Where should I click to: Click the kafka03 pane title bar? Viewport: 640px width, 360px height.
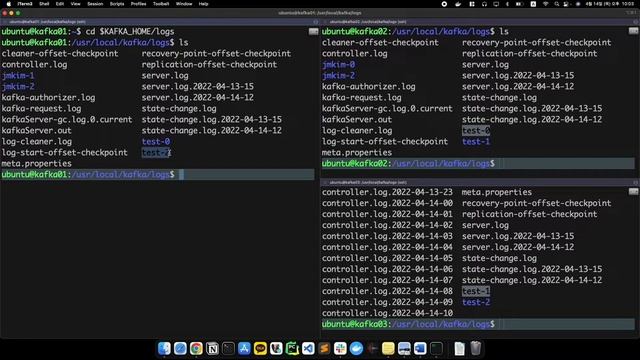pos(480,182)
